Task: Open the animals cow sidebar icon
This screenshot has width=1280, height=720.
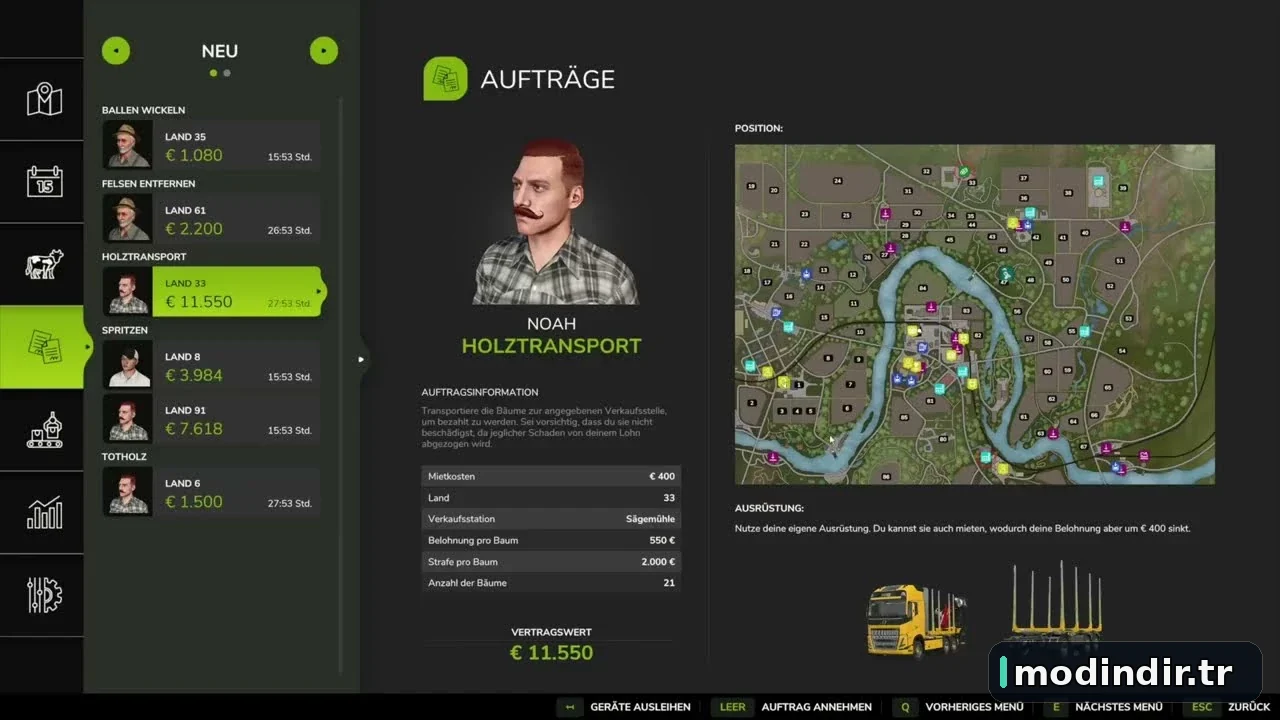Action: click(x=44, y=264)
